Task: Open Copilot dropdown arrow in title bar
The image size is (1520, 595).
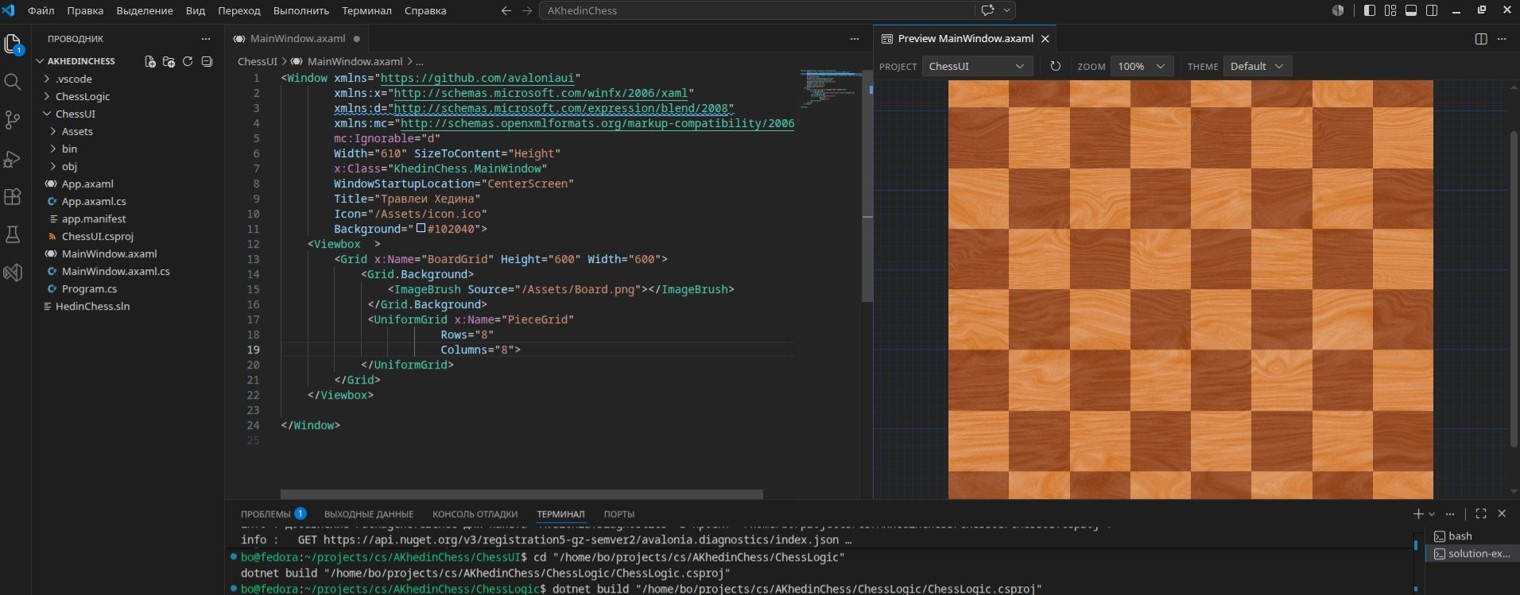Action: [x=1006, y=10]
